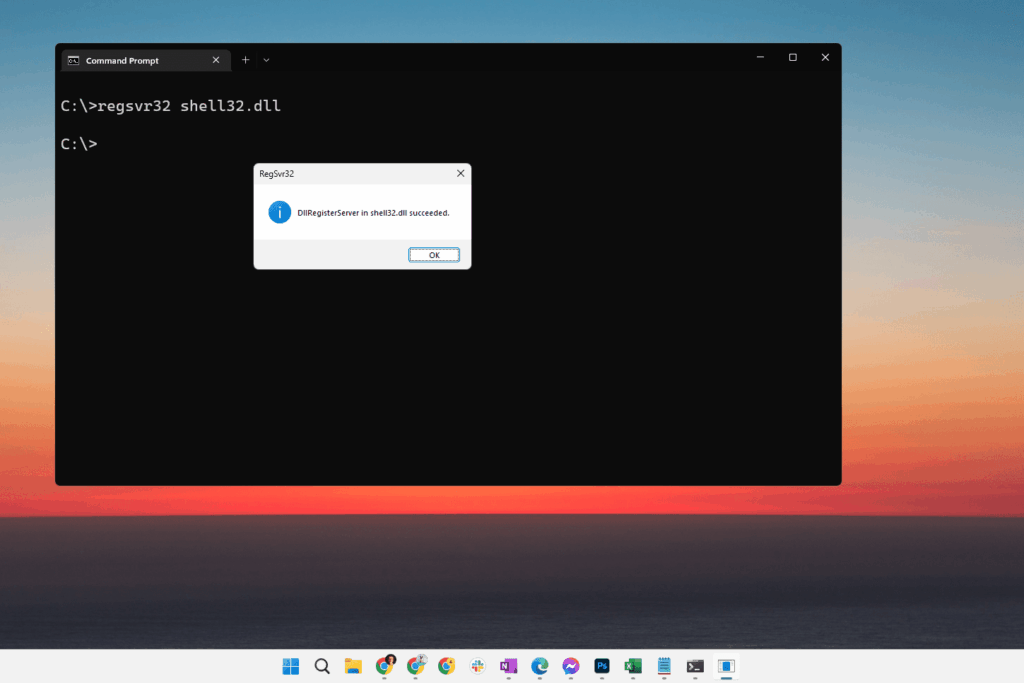The height and width of the screenshot is (683, 1024).
Task: Open File Explorer from the taskbar
Action: 353,665
